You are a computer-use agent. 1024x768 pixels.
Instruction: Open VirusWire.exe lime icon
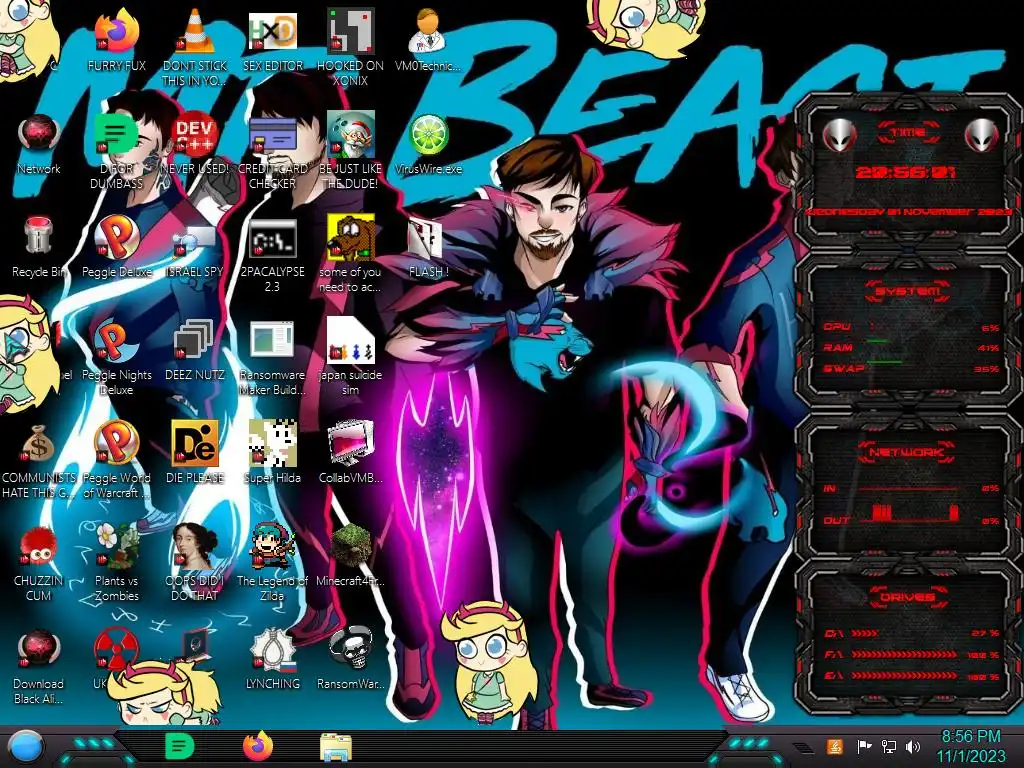pos(428,136)
